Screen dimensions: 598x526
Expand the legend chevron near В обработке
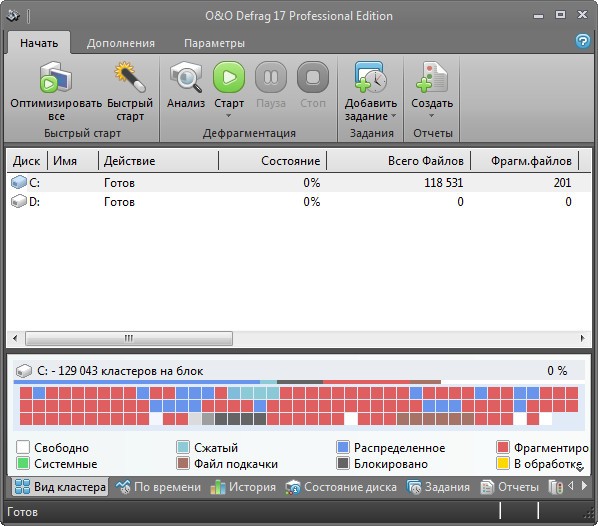tap(580, 469)
